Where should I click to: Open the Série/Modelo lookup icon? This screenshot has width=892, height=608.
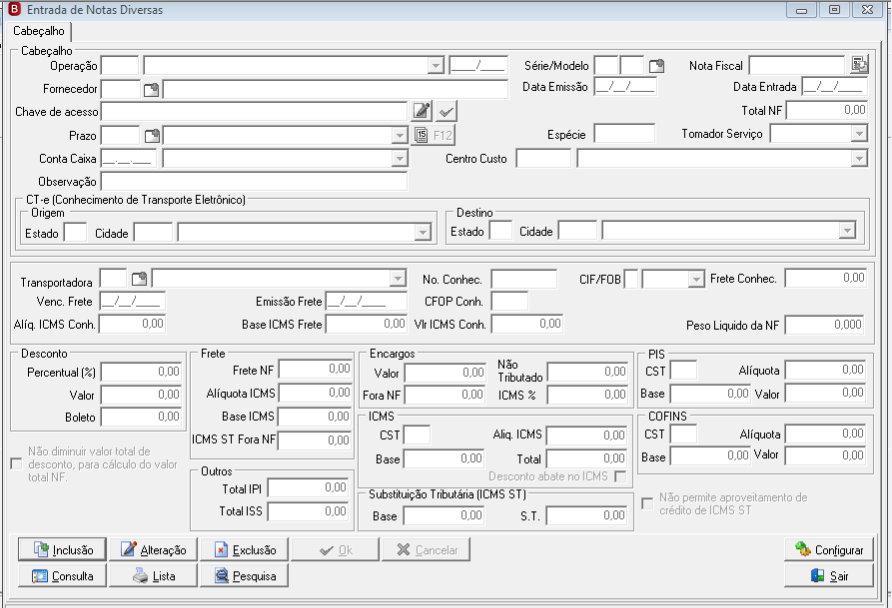pyautogui.click(x=656, y=65)
